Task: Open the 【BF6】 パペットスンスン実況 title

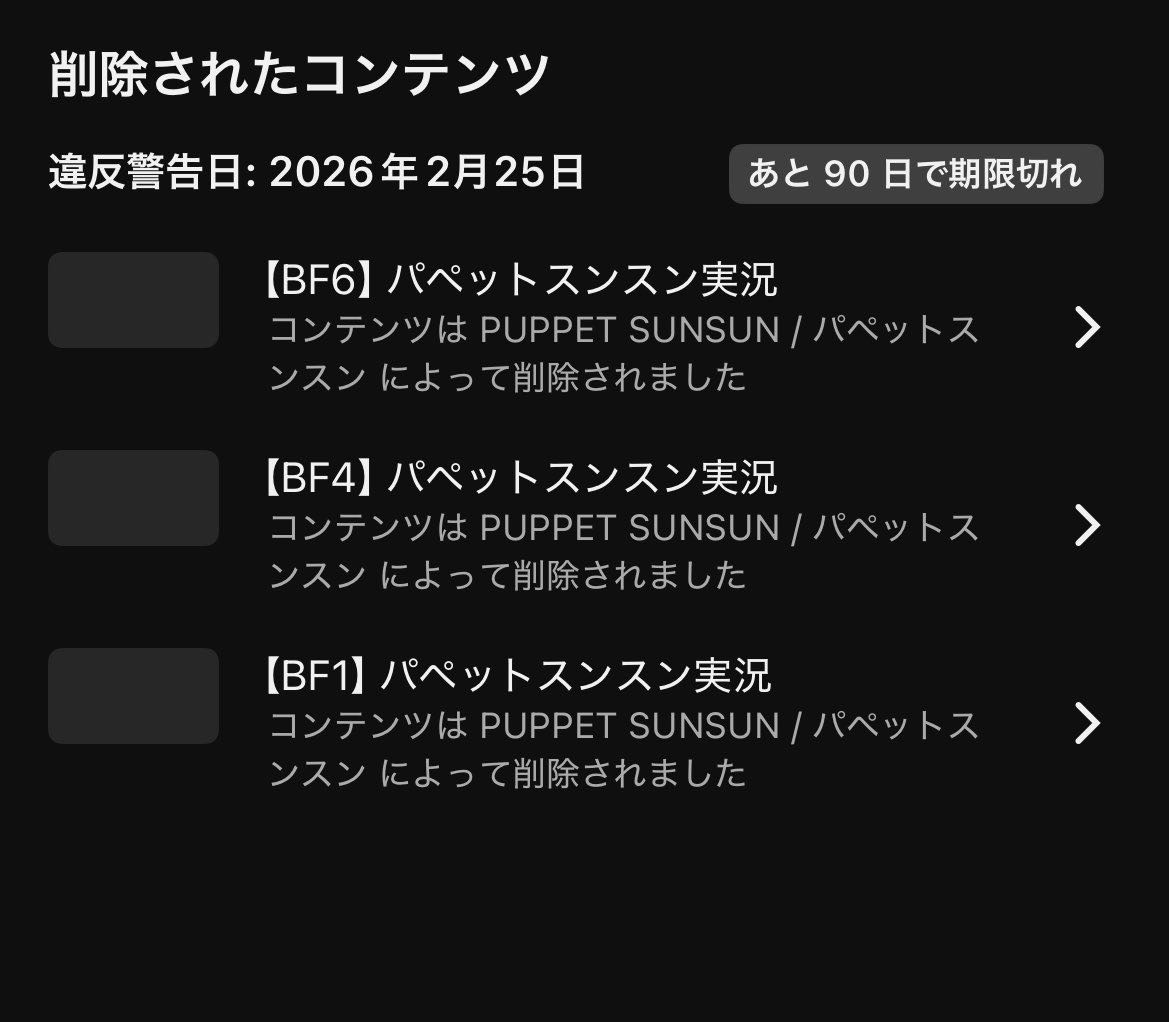Action: (519, 281)
